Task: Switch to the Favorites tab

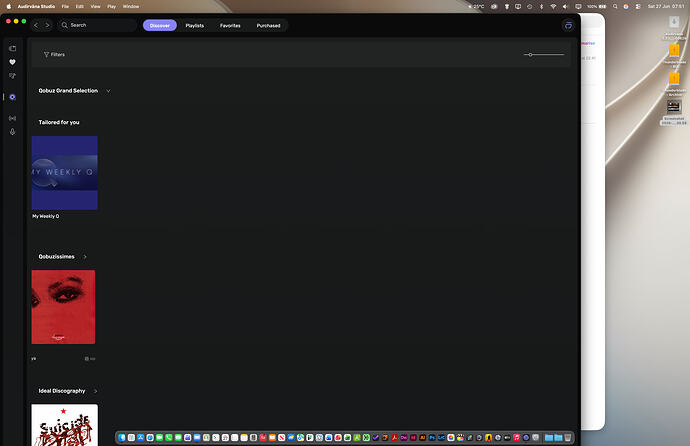Action: pyautogui.click(x=230, y=26)
